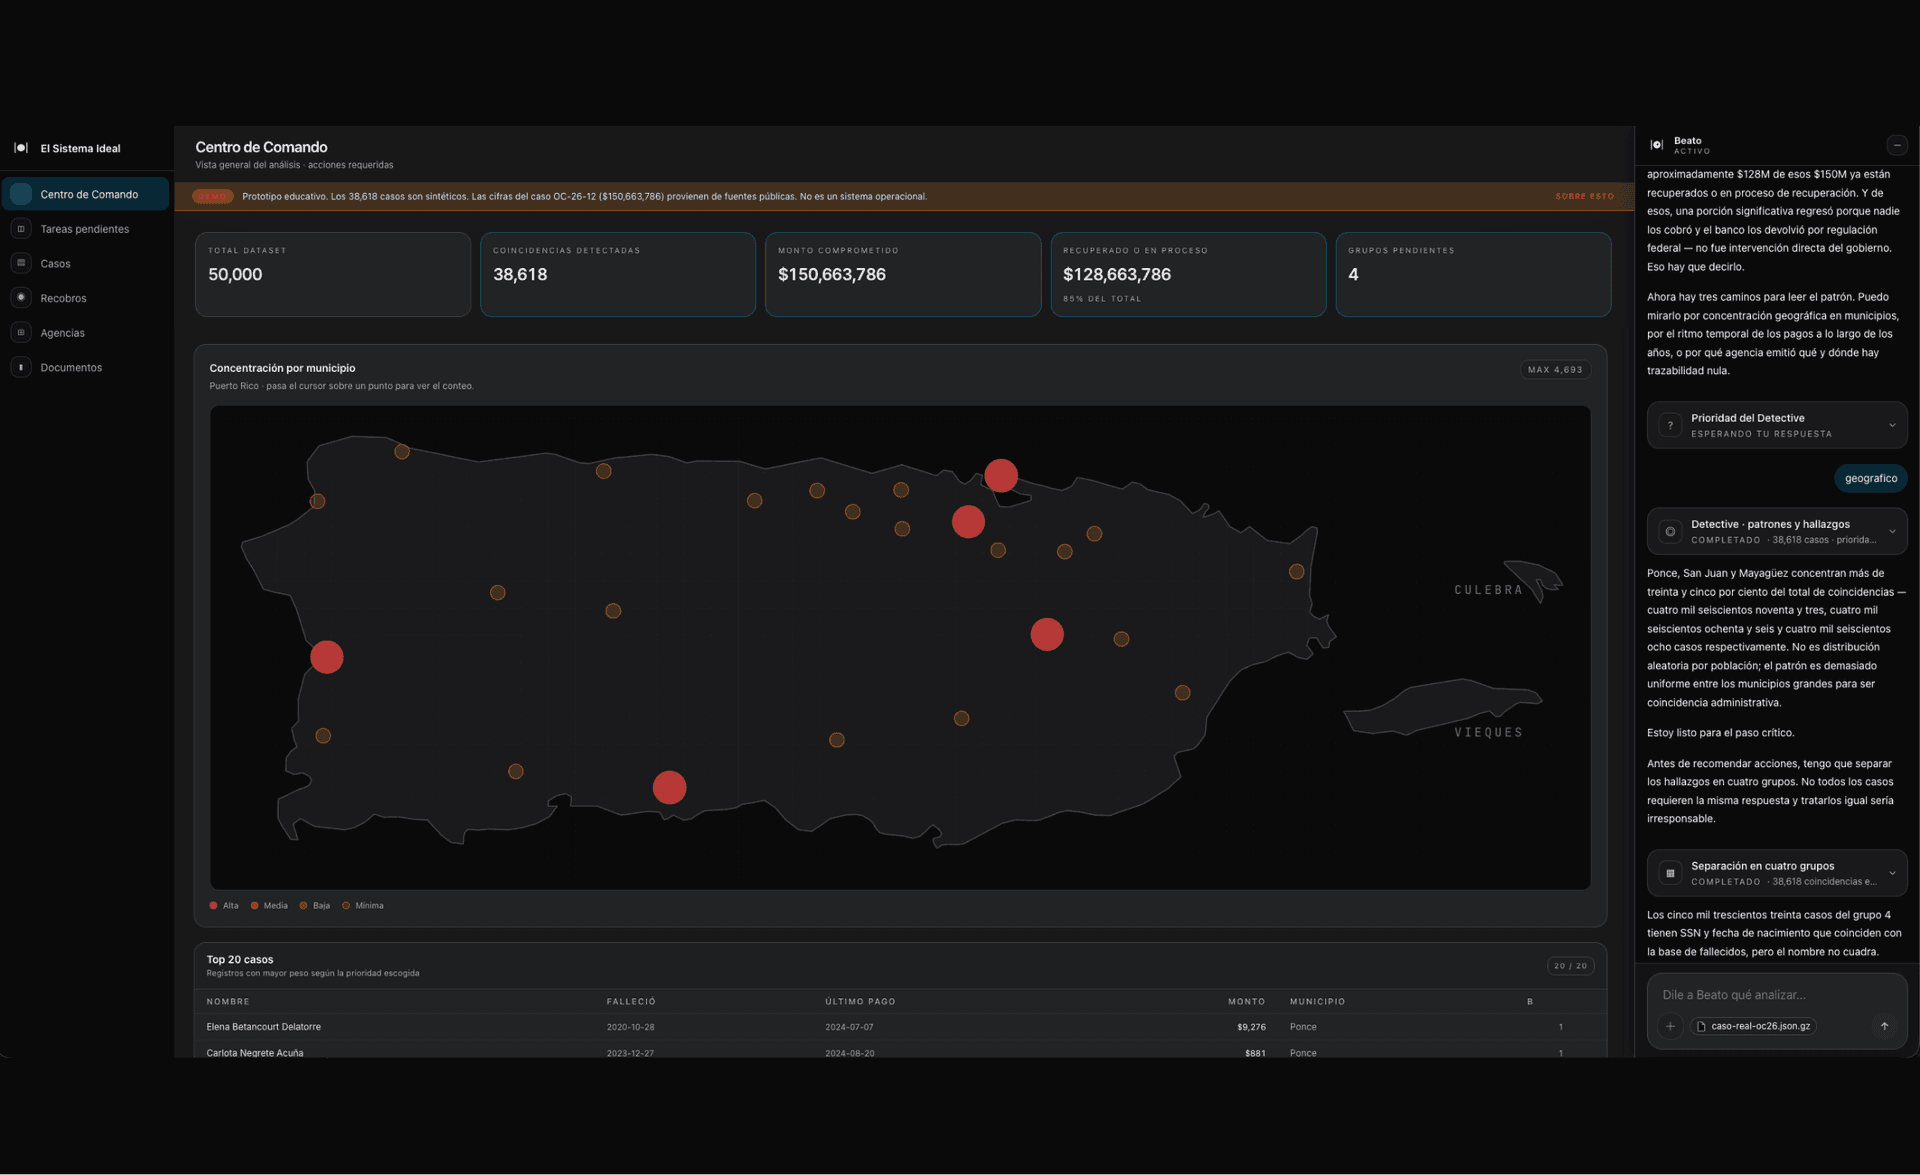Click the Alta legend swatch

click(x=213, y=906)
